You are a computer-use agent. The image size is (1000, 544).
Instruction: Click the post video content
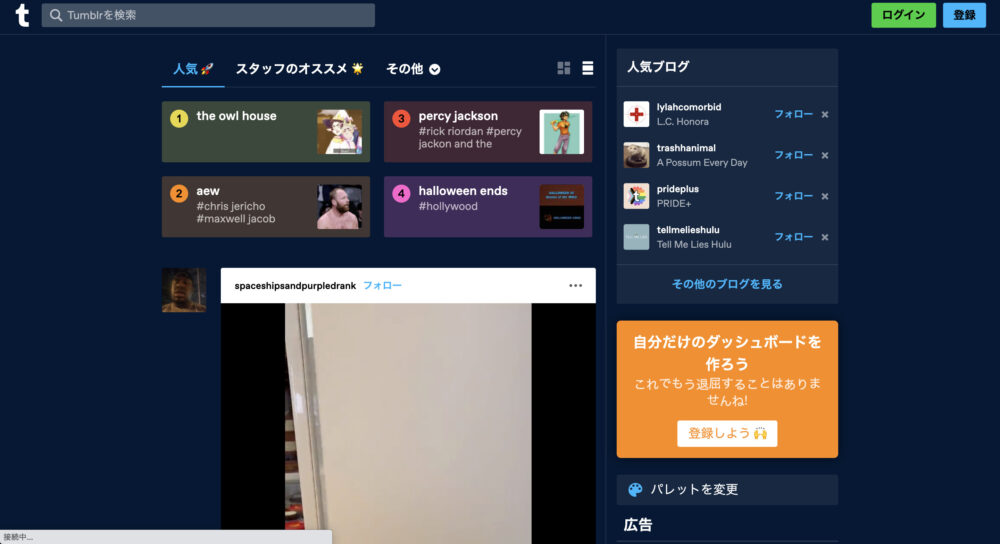coord(408,423)
